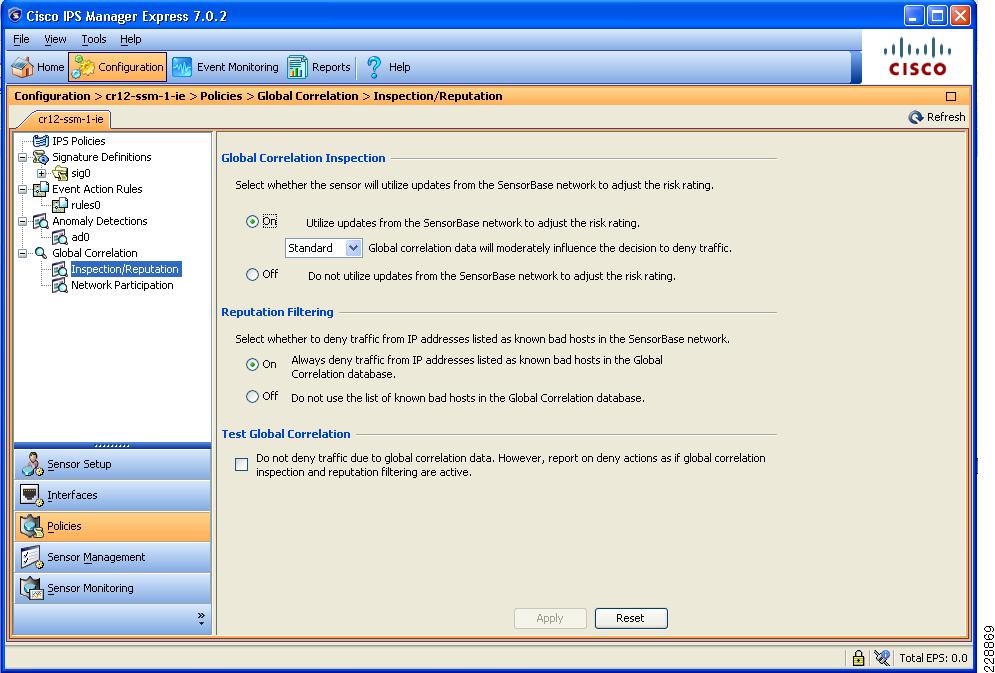
Task: Click the Anomaly Detections icon
Action: (41, 221)
